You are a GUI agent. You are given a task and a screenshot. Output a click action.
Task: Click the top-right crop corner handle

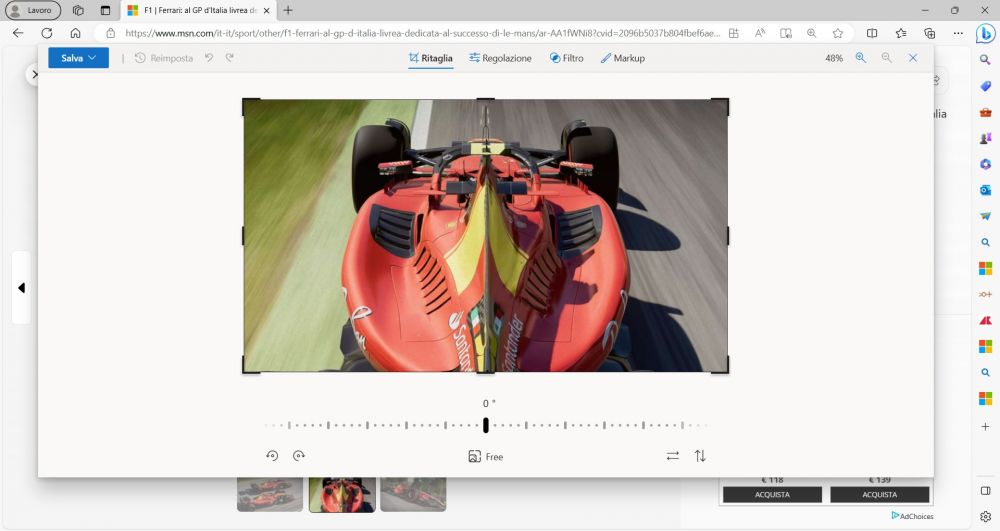click(x=726, y=101)
